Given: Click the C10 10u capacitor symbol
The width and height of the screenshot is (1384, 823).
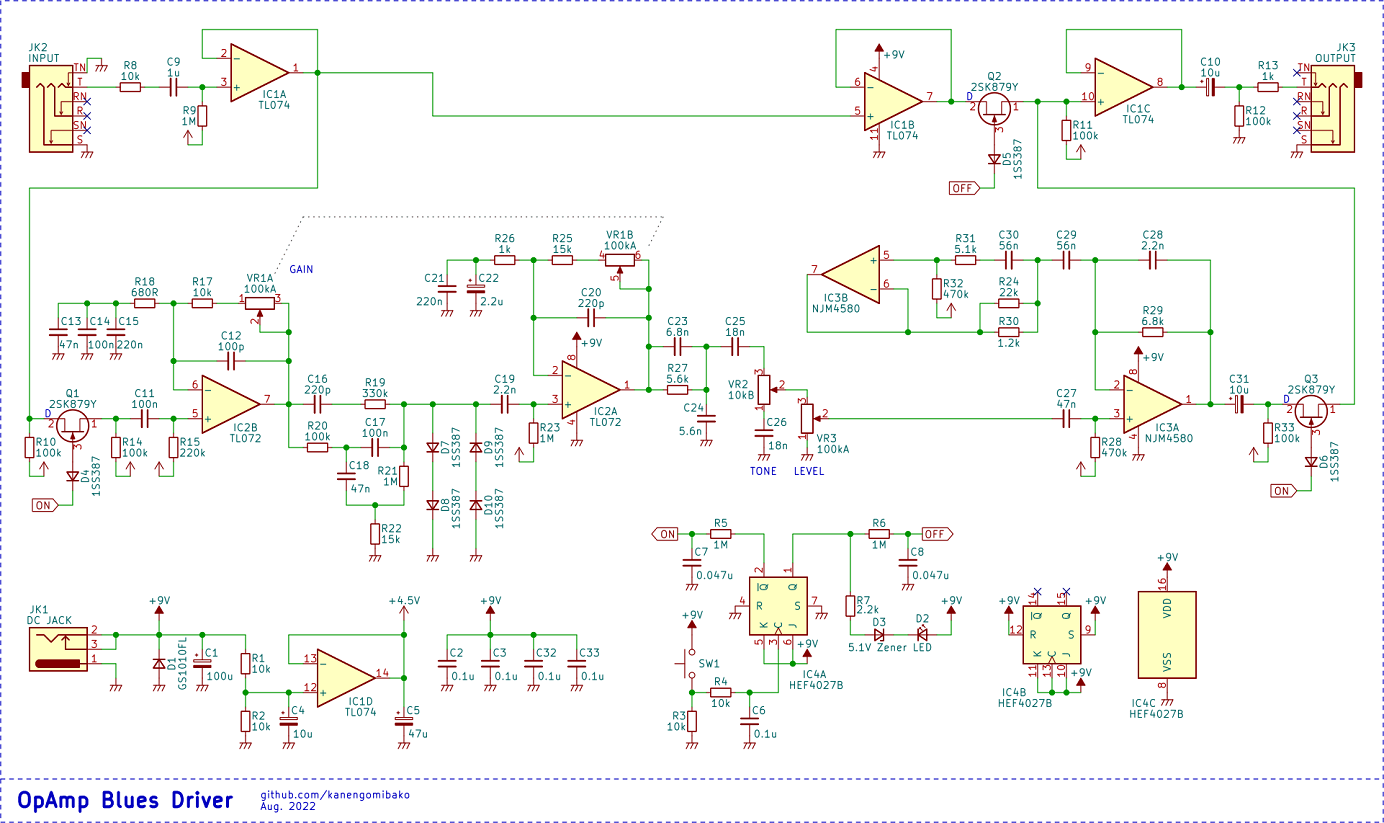Looking at the screenshot, I should click(x=1210, y=87).
